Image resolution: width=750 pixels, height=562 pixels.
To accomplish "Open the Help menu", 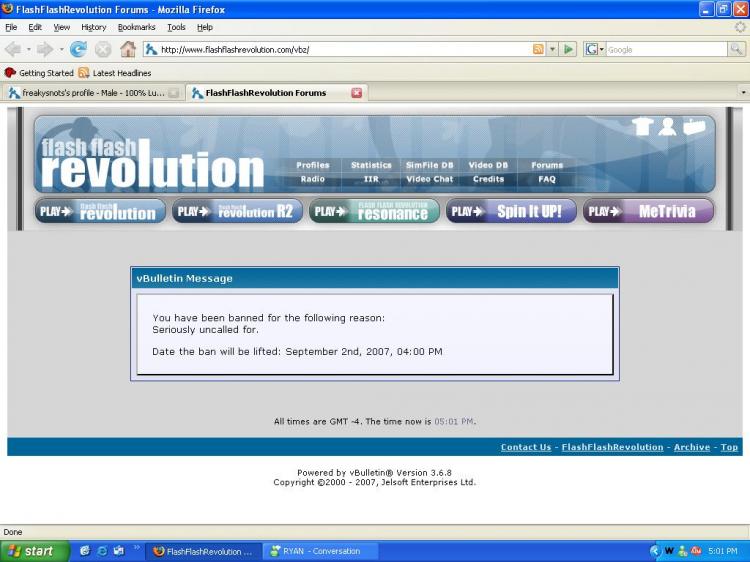I will (x=205, y=27).
